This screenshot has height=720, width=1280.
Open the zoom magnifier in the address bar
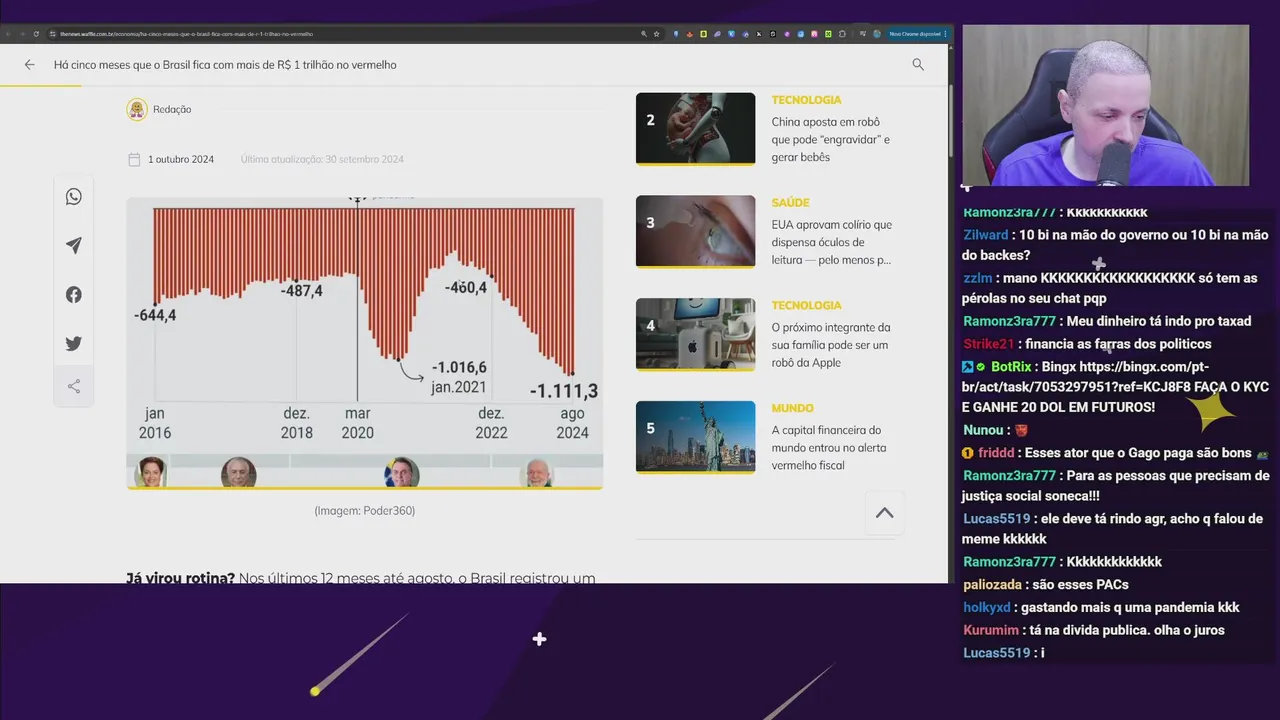coord(644,34)
